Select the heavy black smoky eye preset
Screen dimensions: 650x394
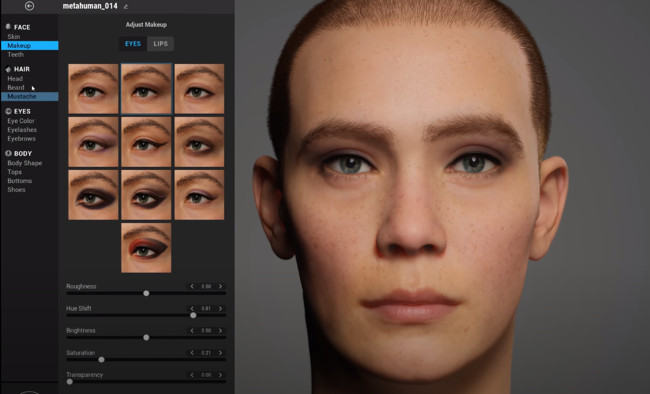(x=93, y=195)
